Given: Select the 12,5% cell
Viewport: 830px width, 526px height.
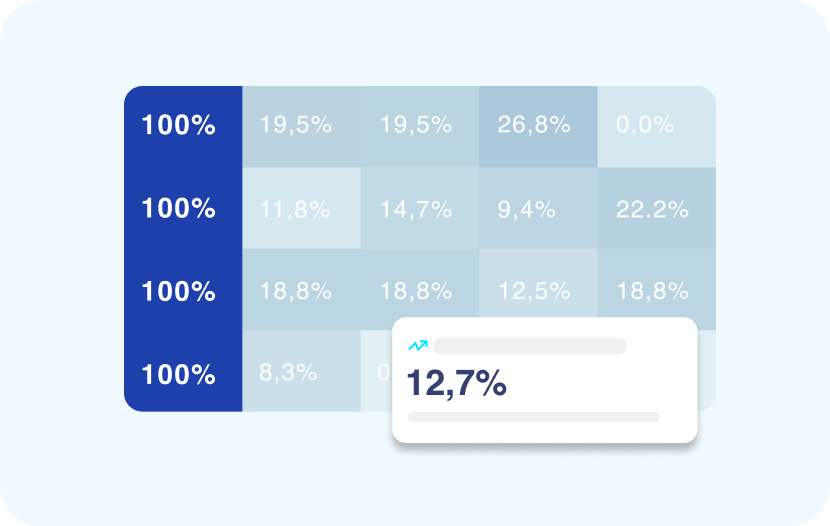Looking at the screenshot, I should tap(534, 291).
